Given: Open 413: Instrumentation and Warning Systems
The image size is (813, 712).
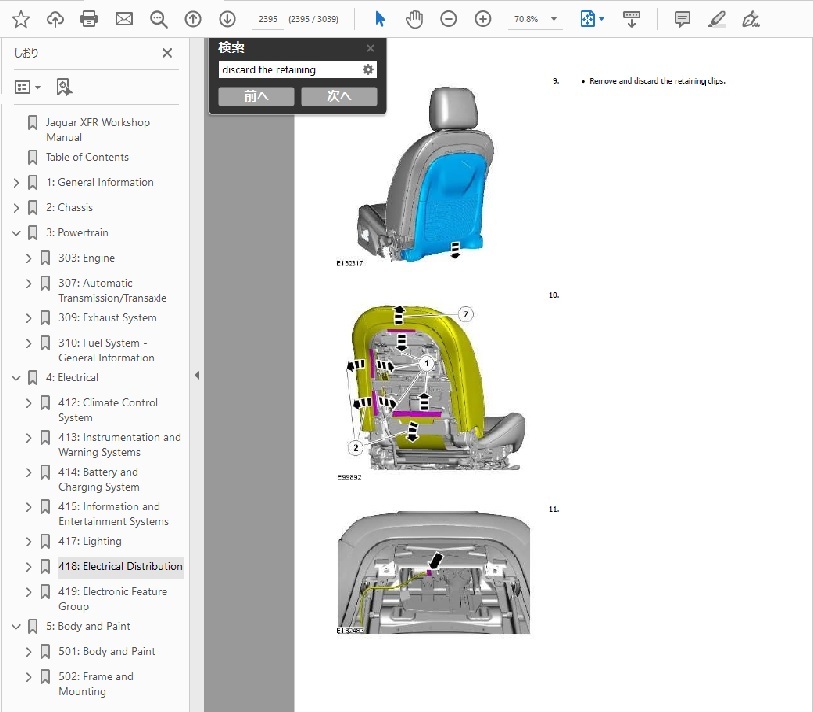Looking at the screenshot, I should tap(119, 445).
